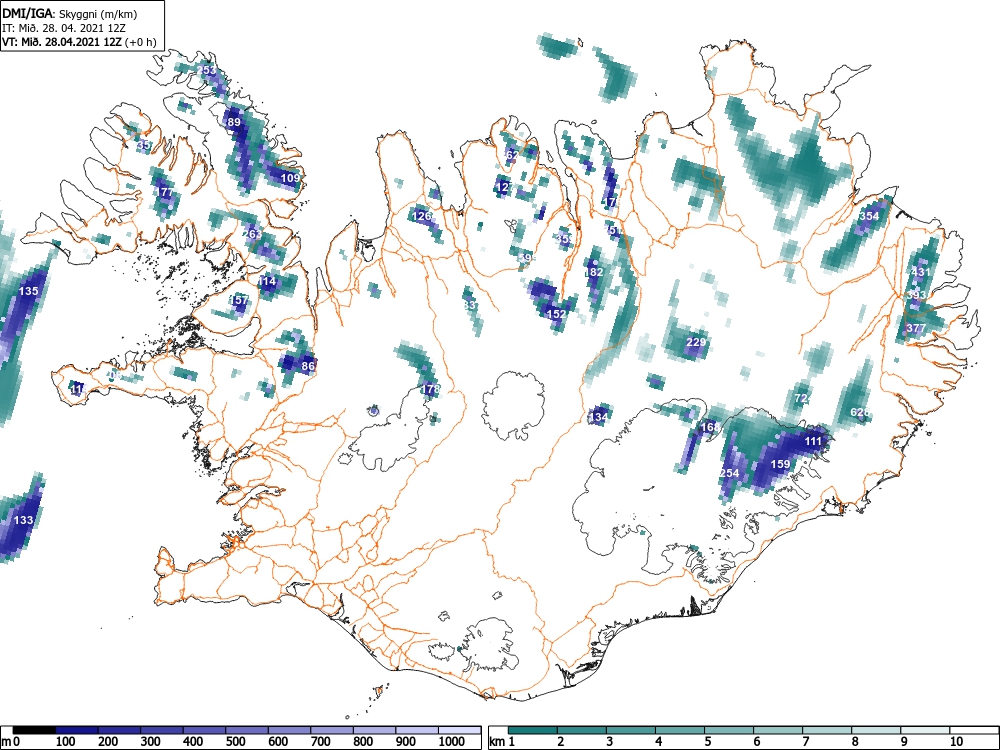Click the visibility value 178

pos(430,388)
